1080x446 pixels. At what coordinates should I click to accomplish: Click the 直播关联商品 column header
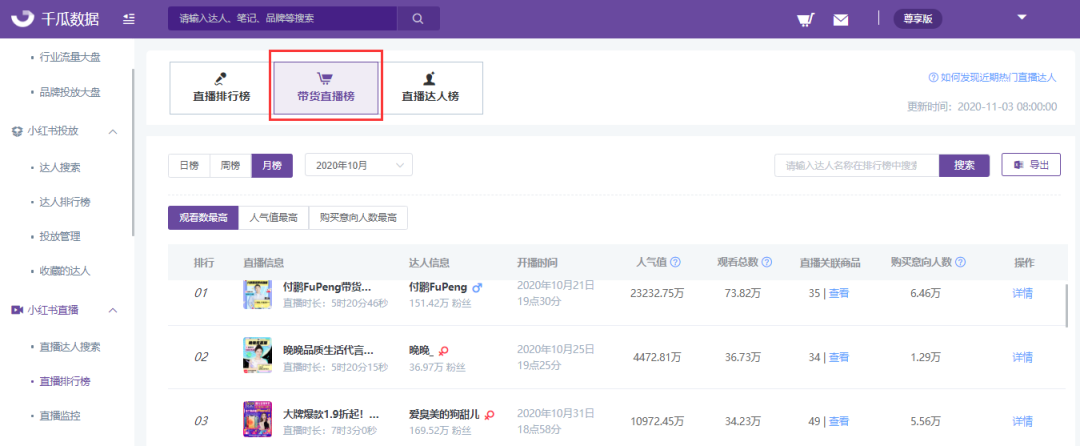829,262
